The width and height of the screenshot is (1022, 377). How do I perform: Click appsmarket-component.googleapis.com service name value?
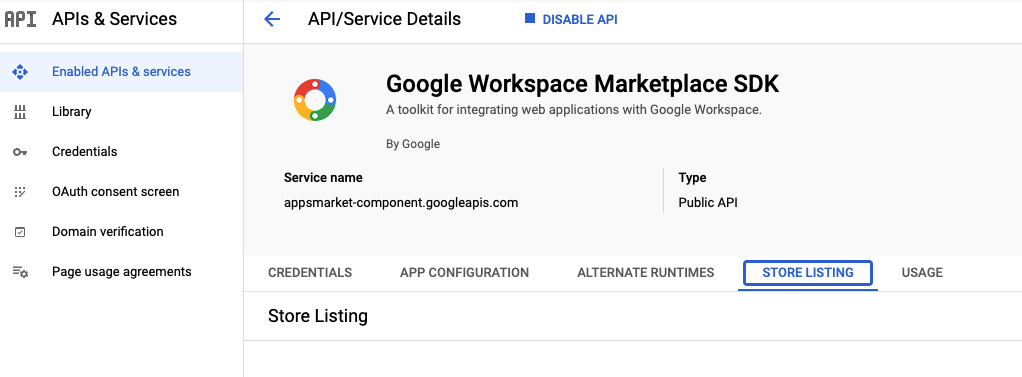tap(401, 203)
